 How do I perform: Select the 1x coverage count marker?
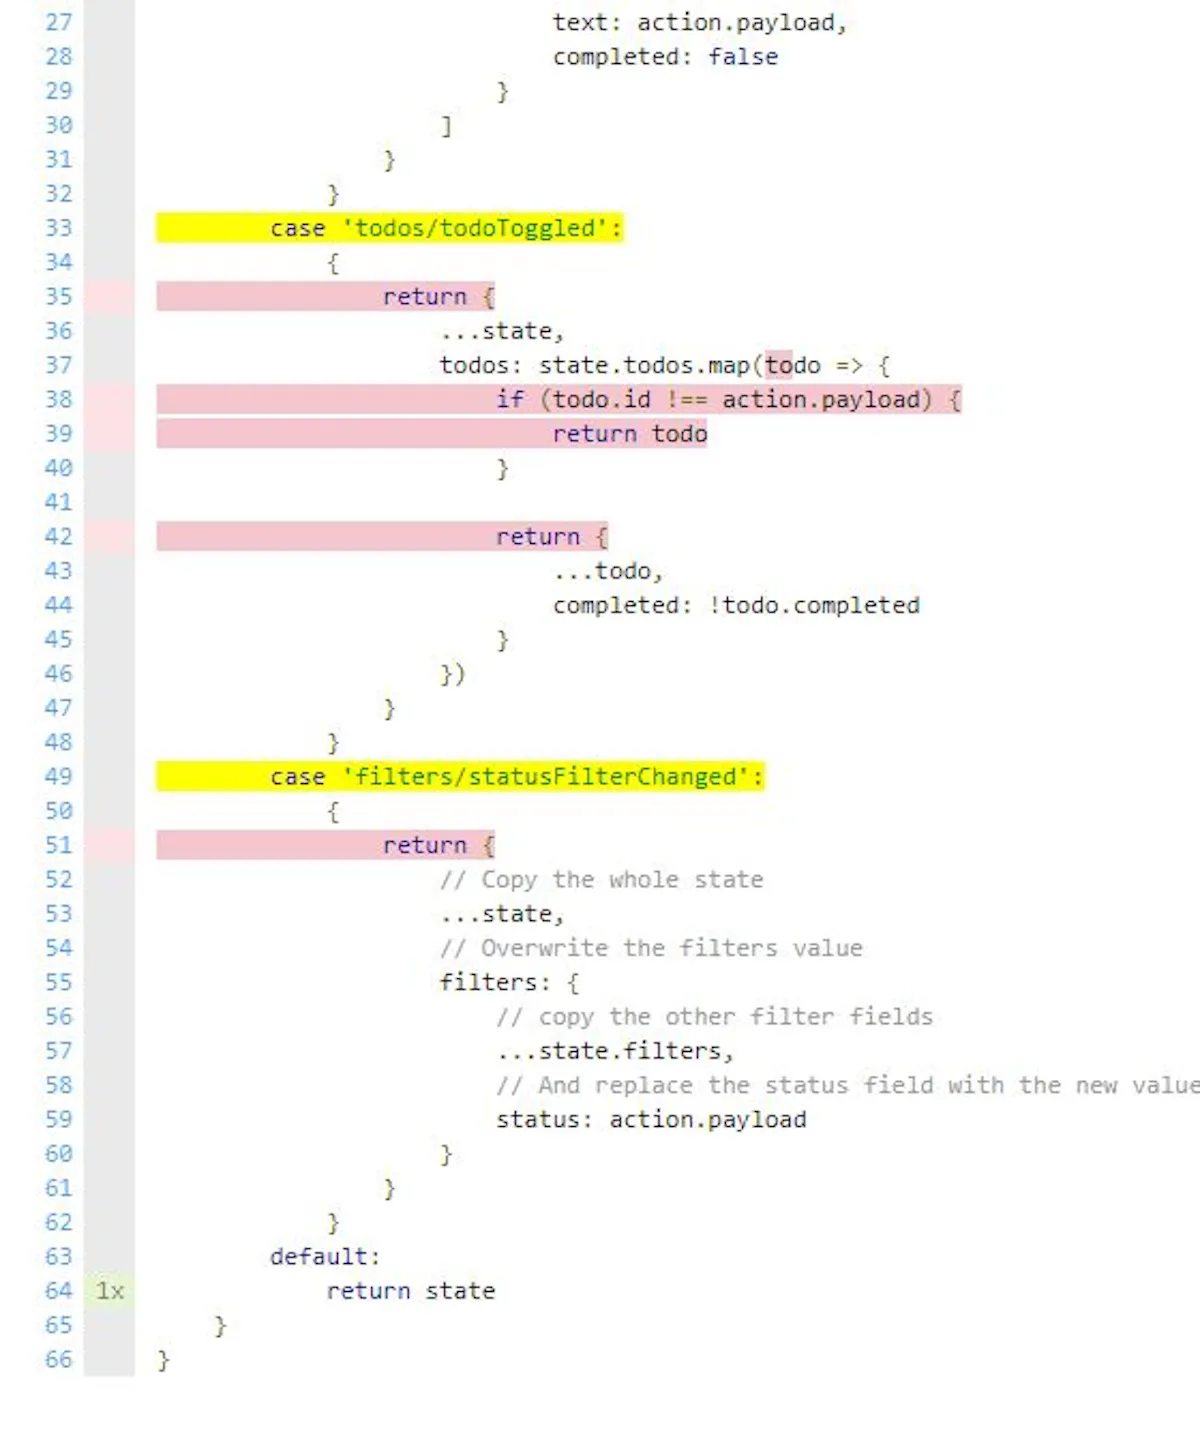pos(109,1291)
